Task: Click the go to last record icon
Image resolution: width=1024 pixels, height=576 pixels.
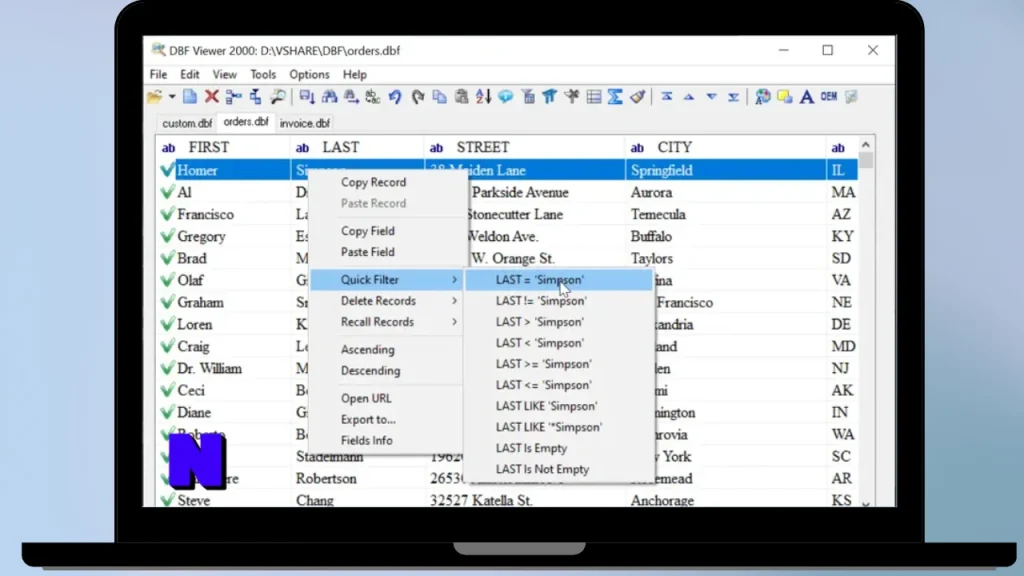Action: [733, 97]
